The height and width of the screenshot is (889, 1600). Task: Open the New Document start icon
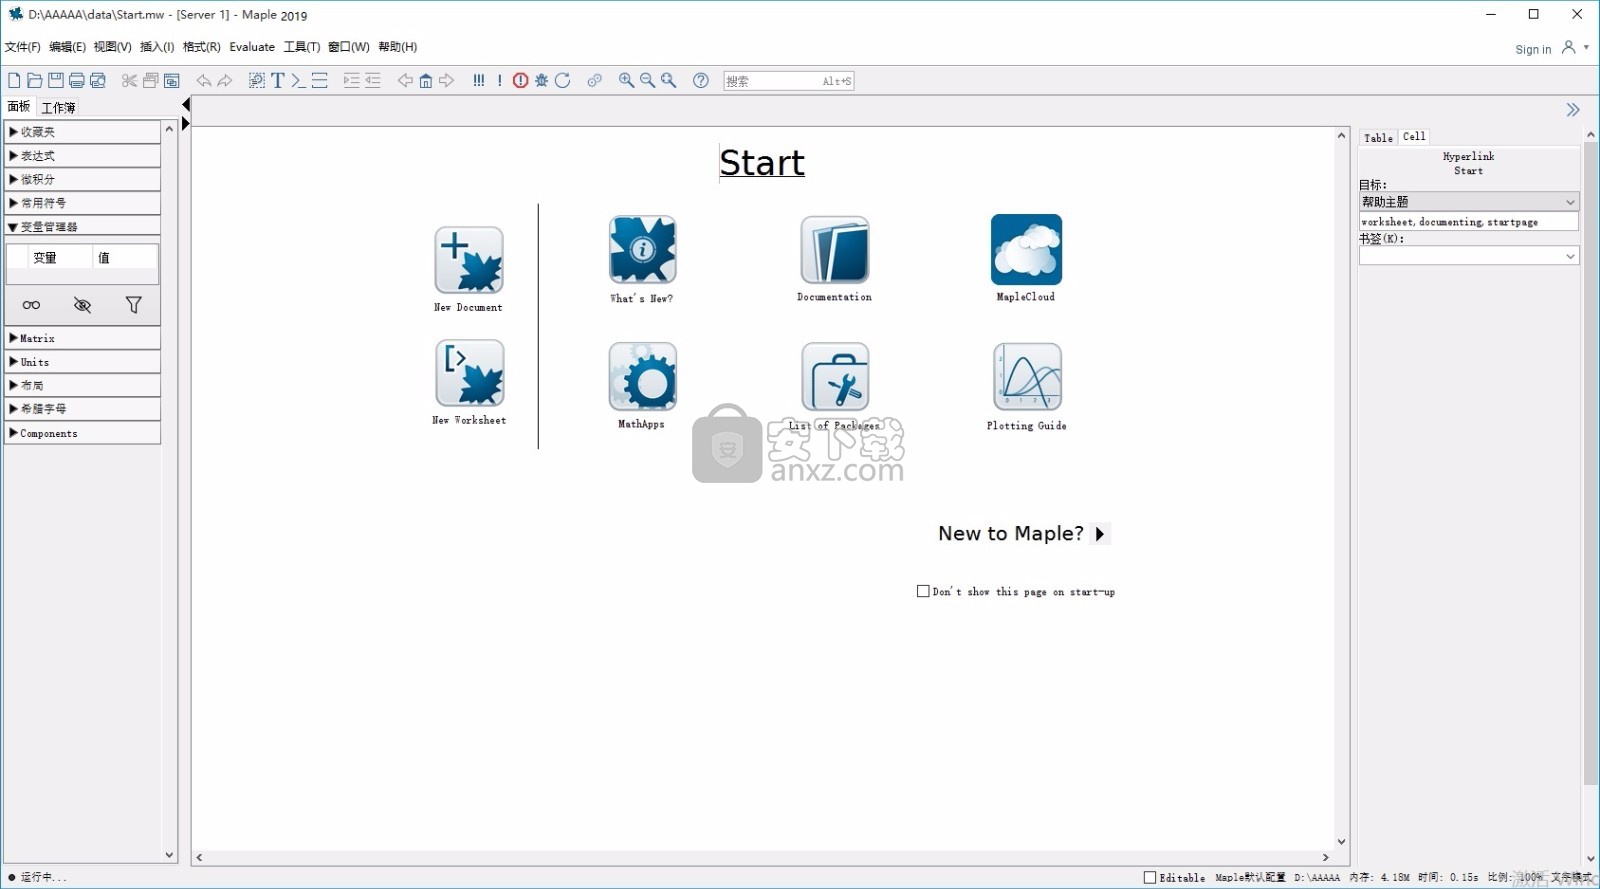tap(469, 260)
